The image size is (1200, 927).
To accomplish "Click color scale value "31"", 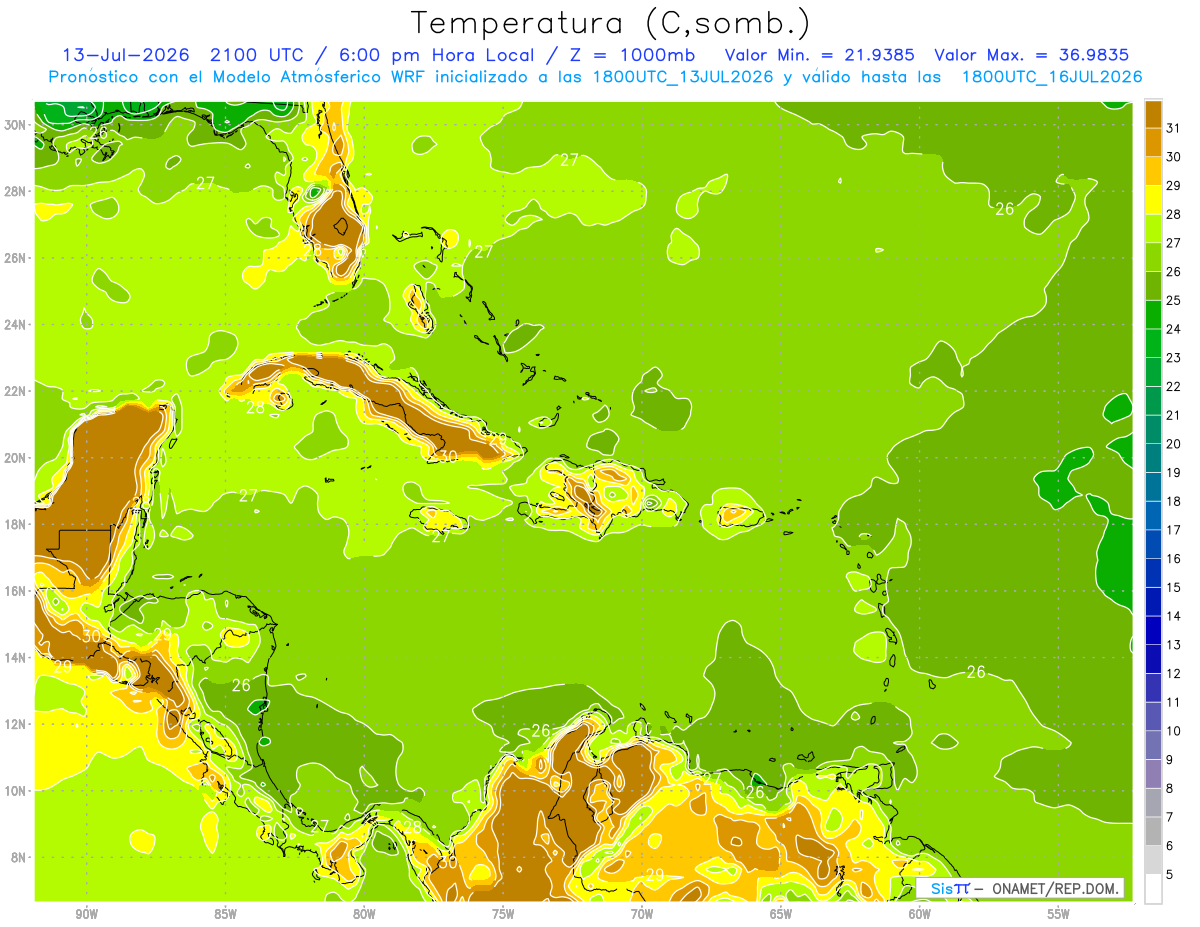I will click(1174, 128).
